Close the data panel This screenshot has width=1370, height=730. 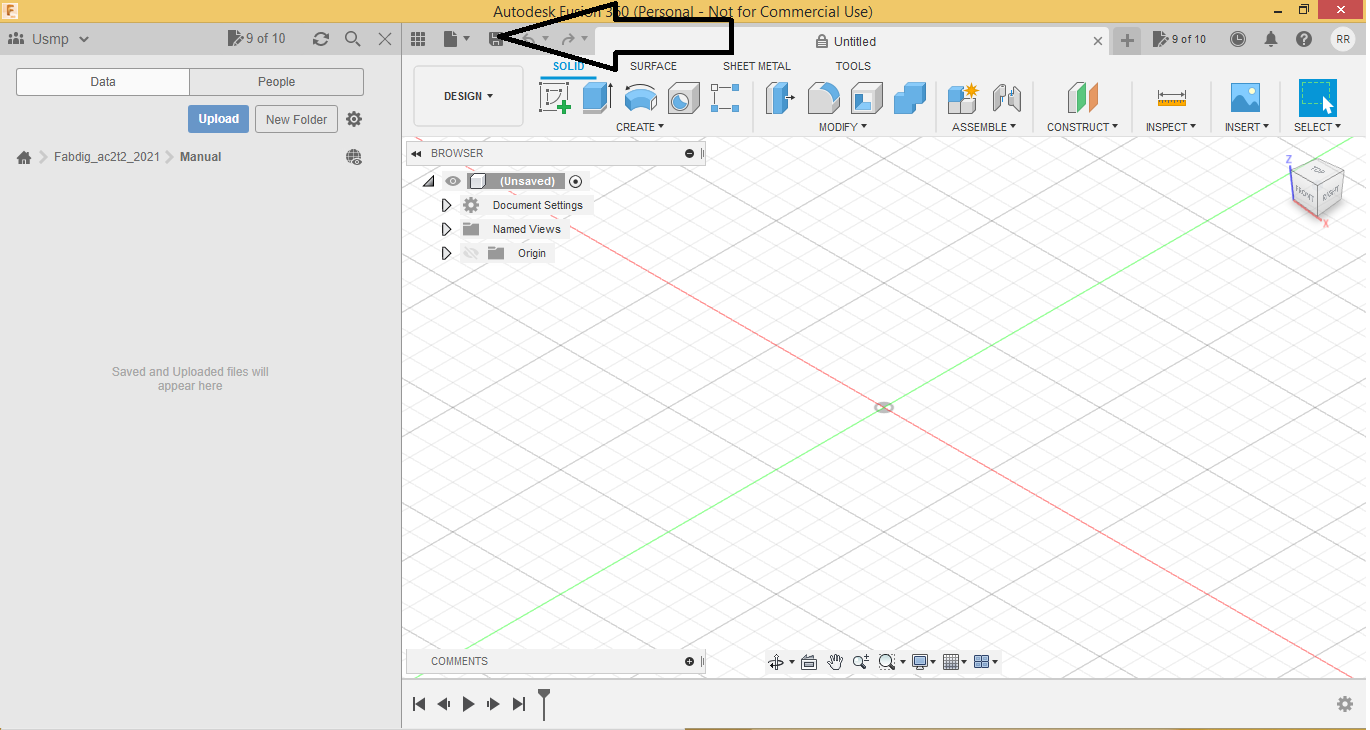pos(385,39)
